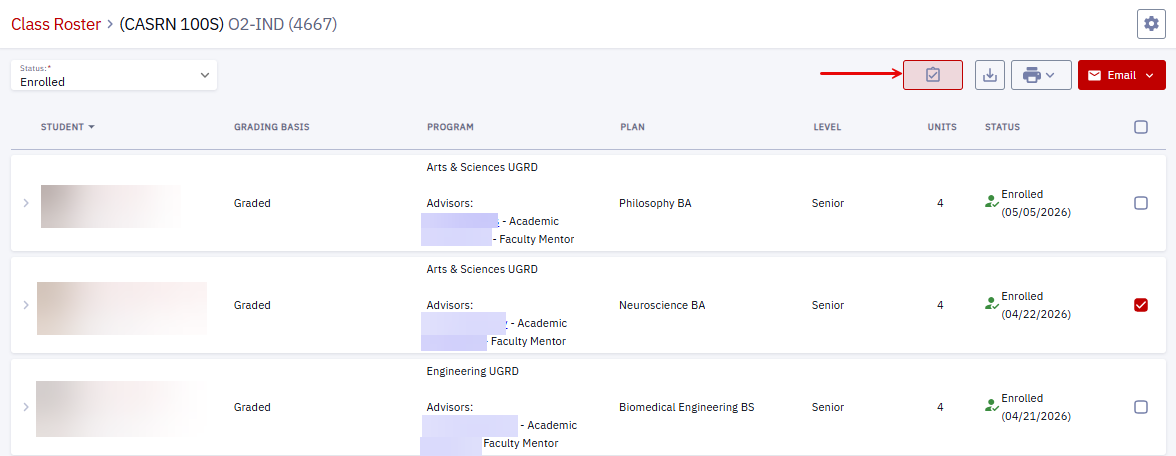This screenshot has width=1176, height=456.
Task: Click the enrolled status icon dated 04/22/2026
Action: 992,304
